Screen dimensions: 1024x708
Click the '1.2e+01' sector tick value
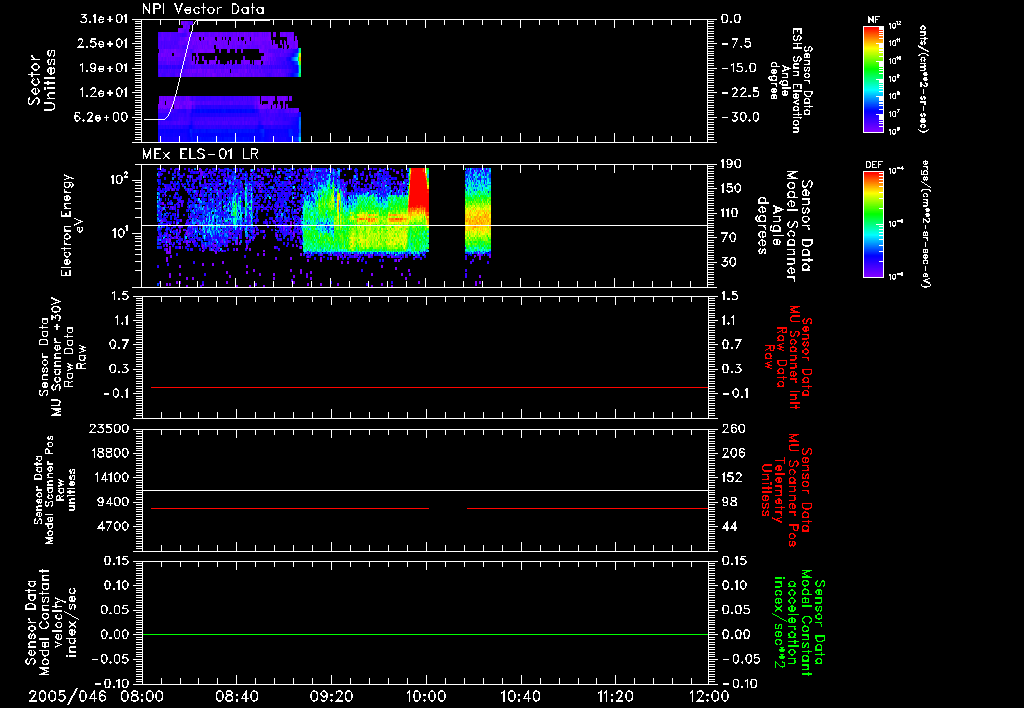pyautogui.click(x=104, y=93)
